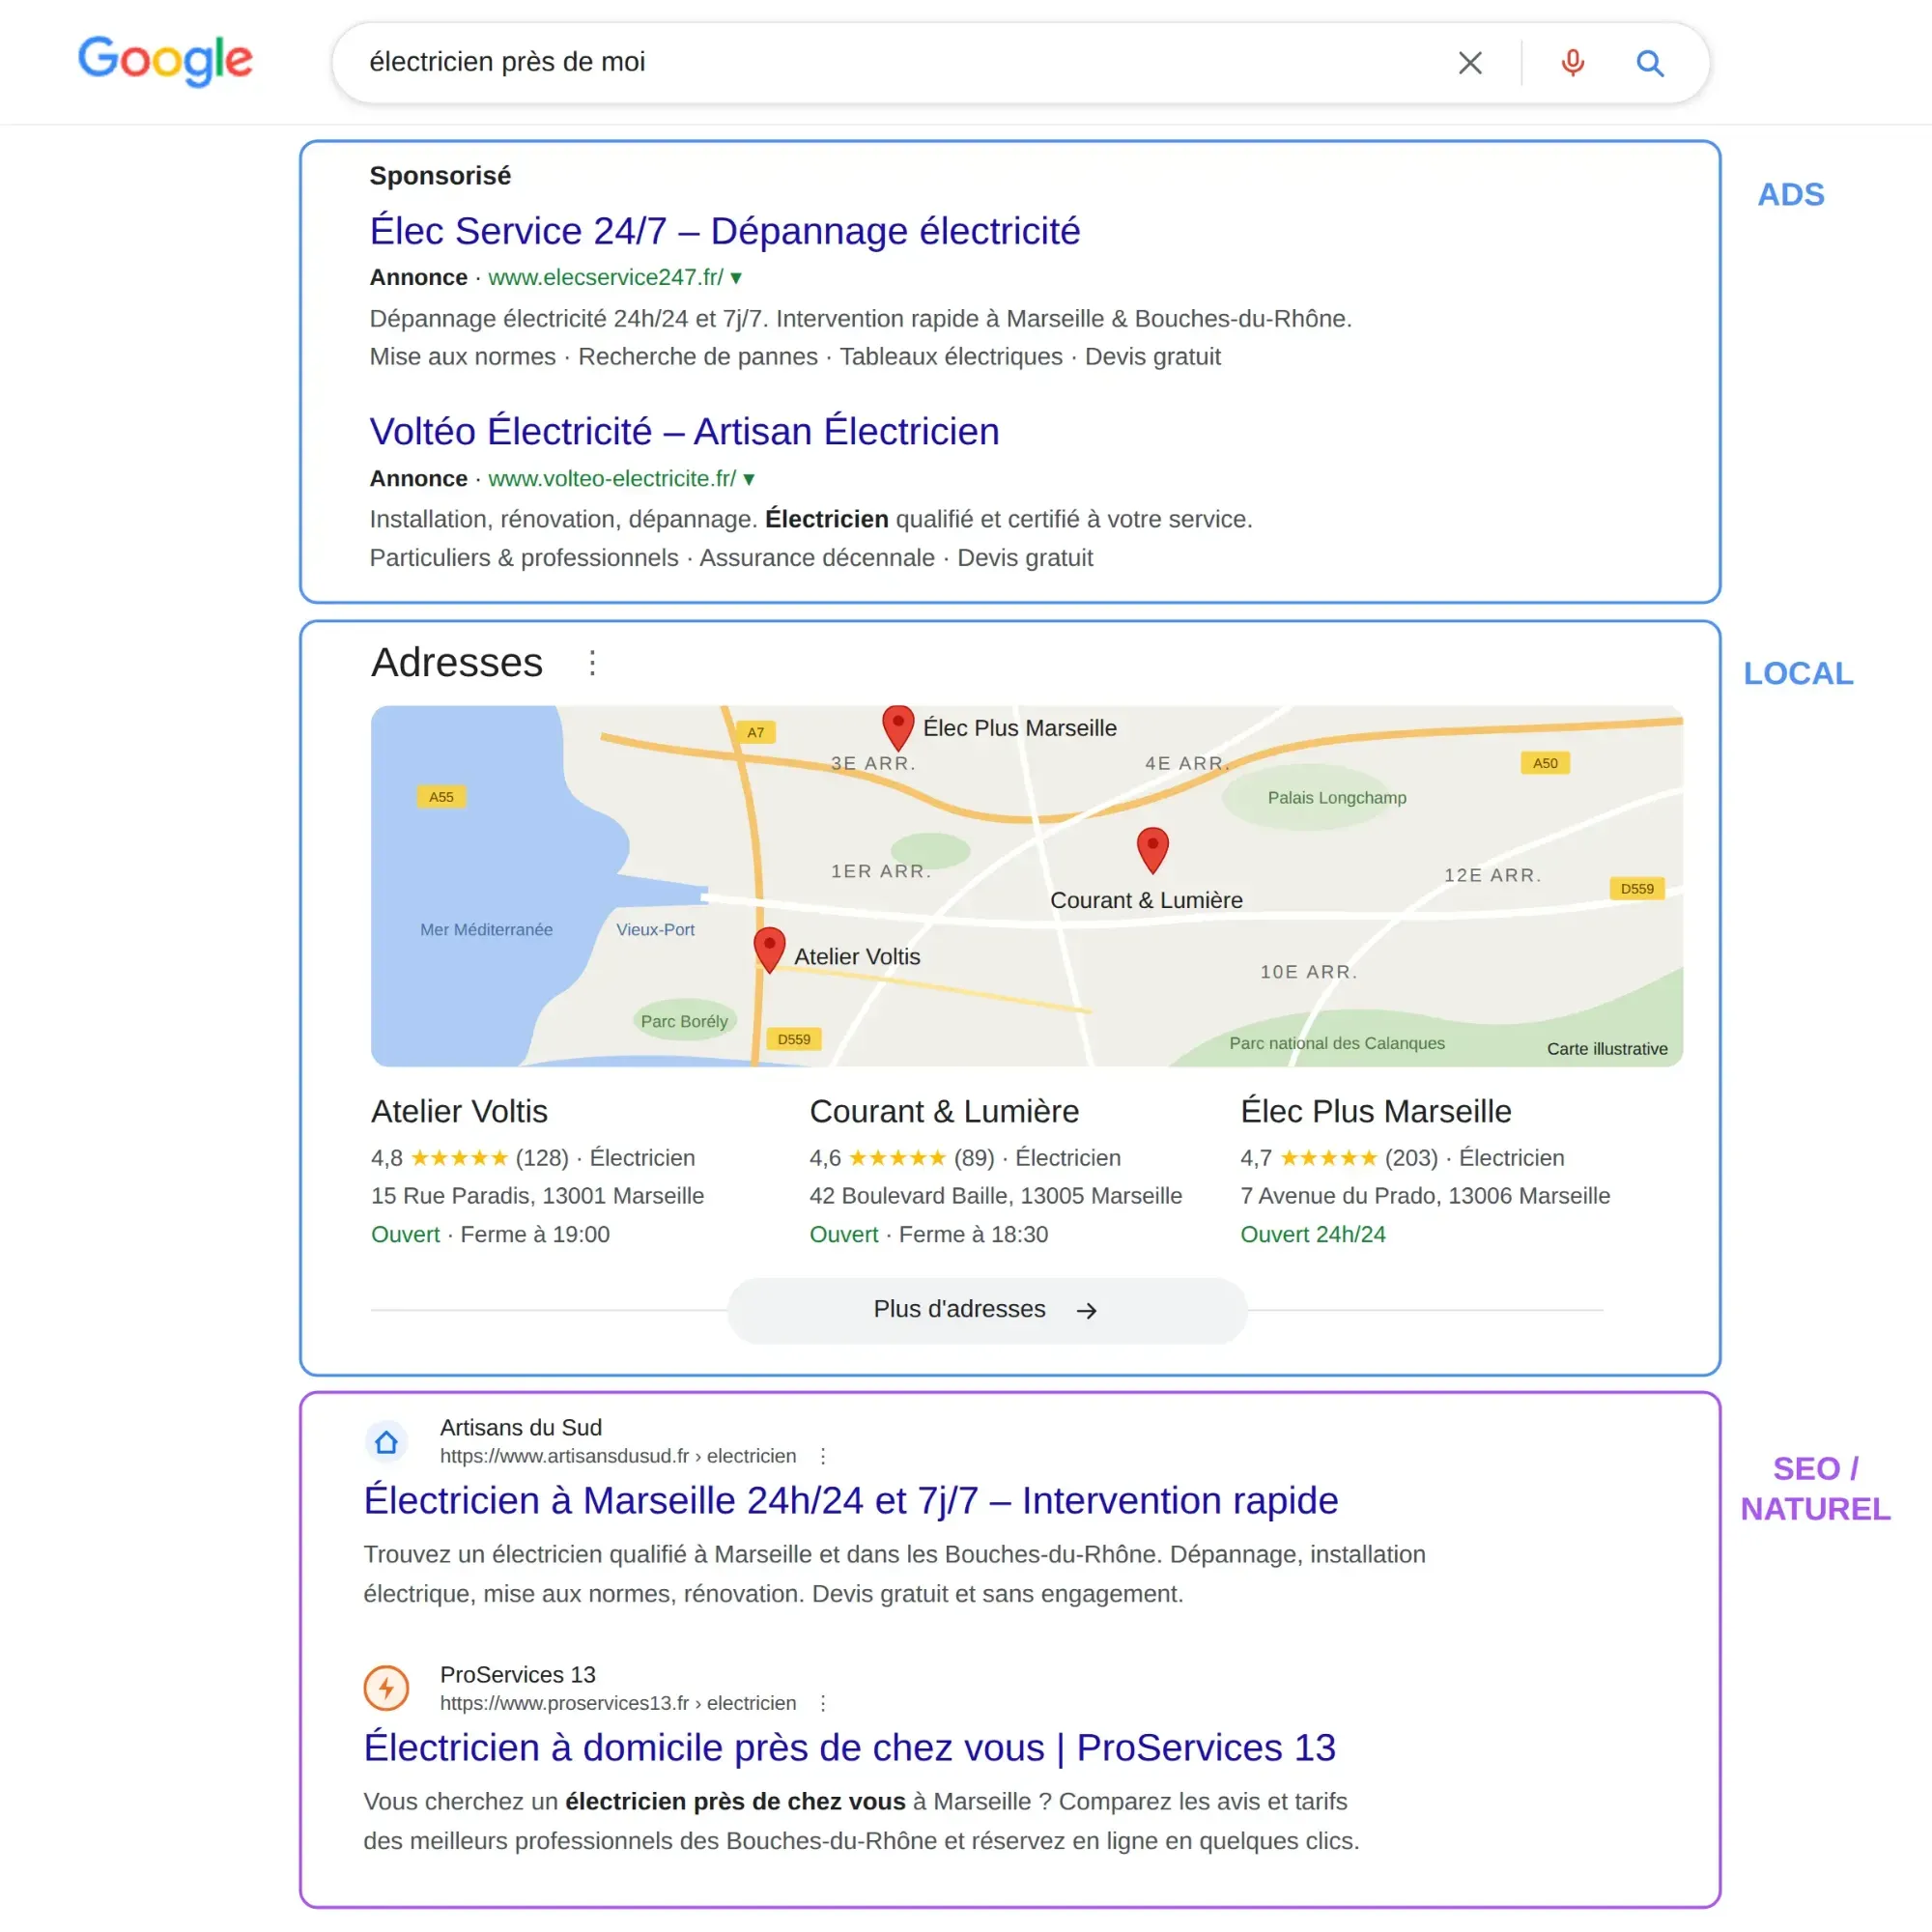
Task: Open the Élec Plus Marseille listing title
Action: point(1376,1112)
